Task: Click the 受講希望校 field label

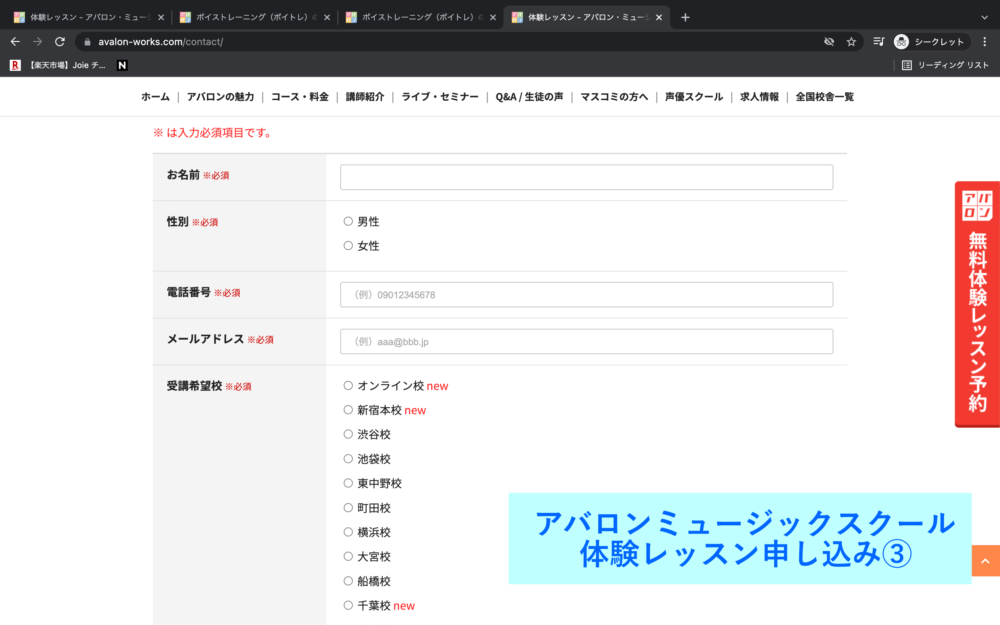Action: [195, 386]
